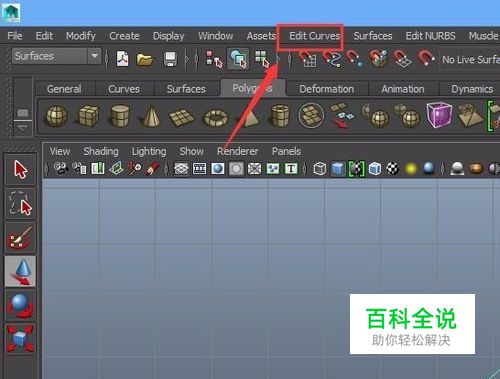Viewport: 500px width, 379px height.
Task: Toggle Use All Lights yellow bulb button
Action: pyautogui.click(x=411, y=169)
